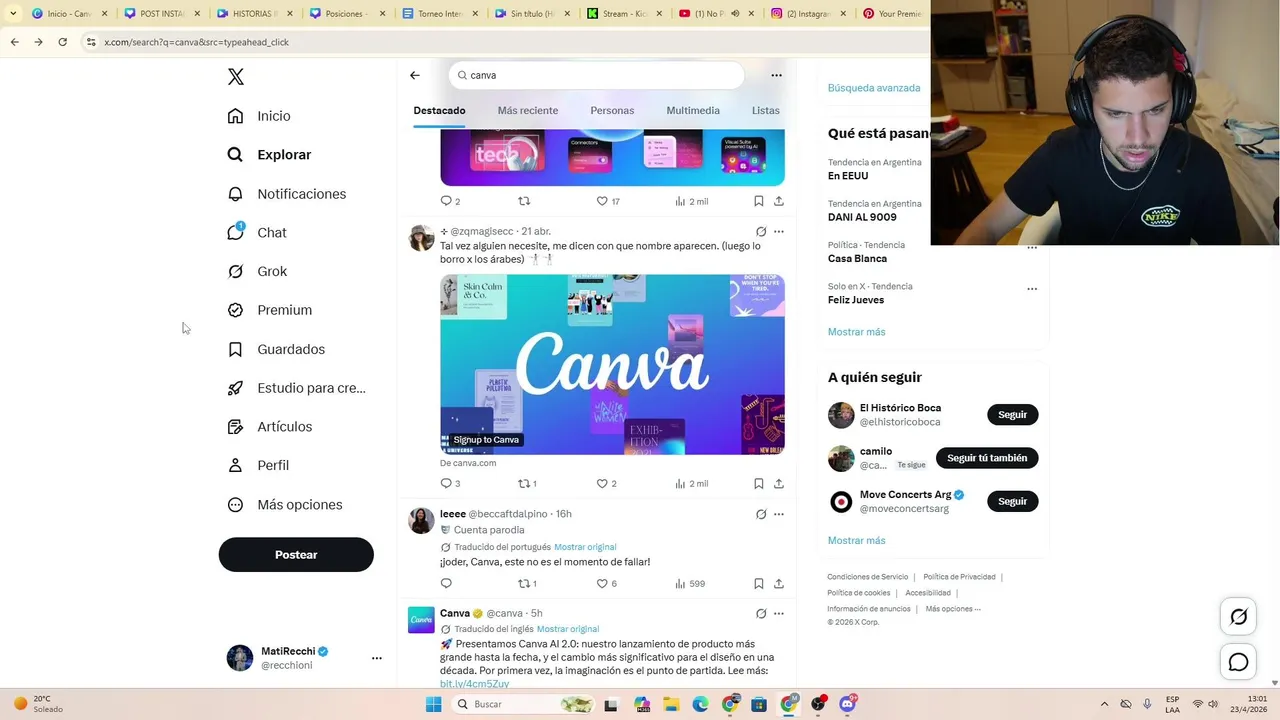The height and width of the screenshot is (720, 1280).
Task: Switch to Personas tab
Action: (612, 110)
